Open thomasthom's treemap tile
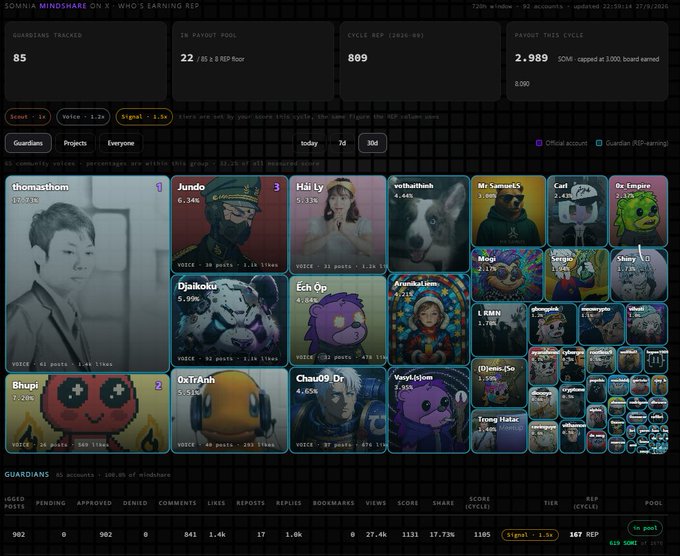 click(x=87, y=274)
